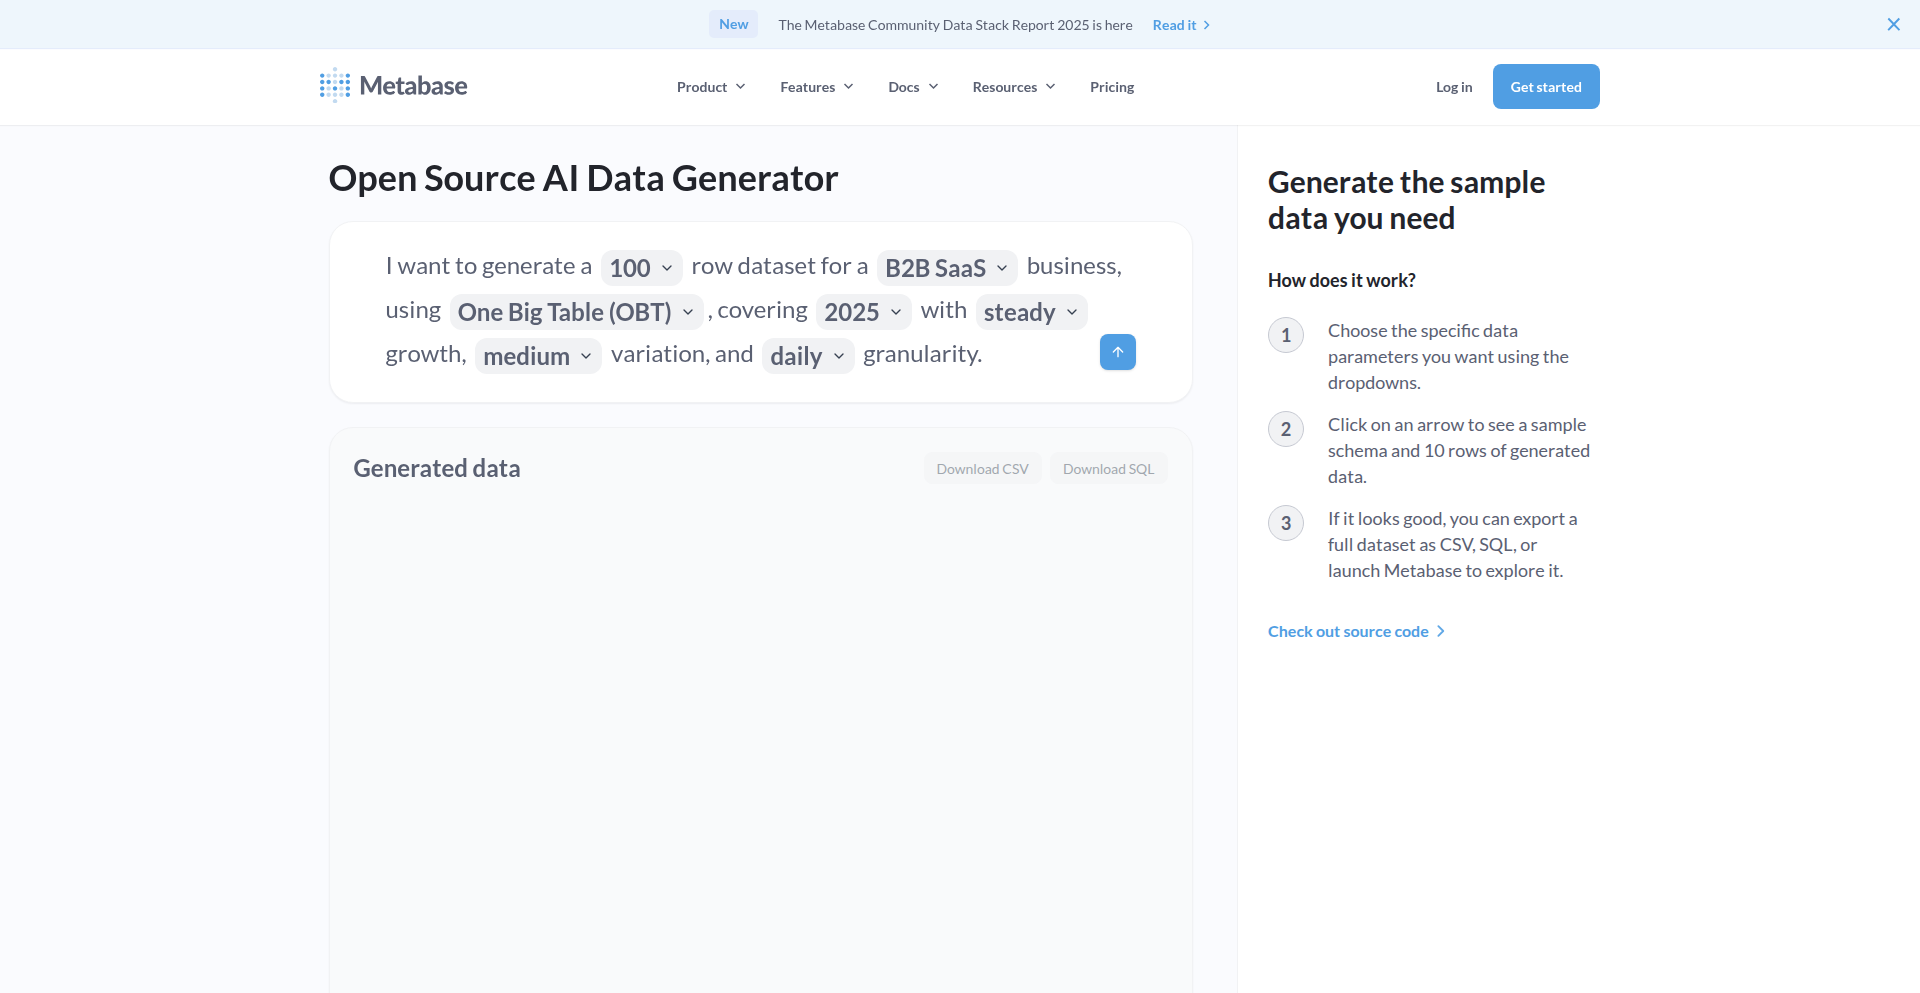Click the Get started button

coord(1546,87)
